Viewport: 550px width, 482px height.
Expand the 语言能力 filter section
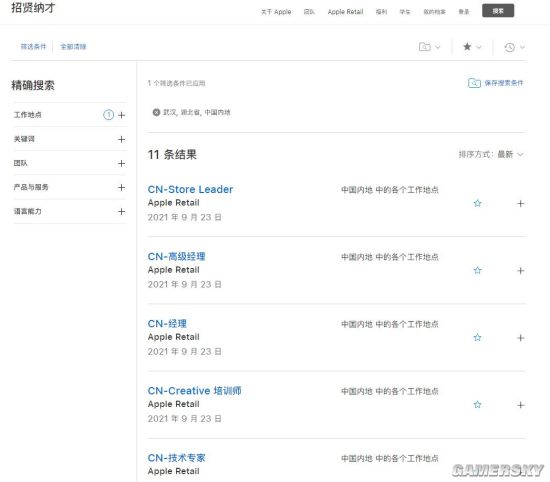point(121,211)
